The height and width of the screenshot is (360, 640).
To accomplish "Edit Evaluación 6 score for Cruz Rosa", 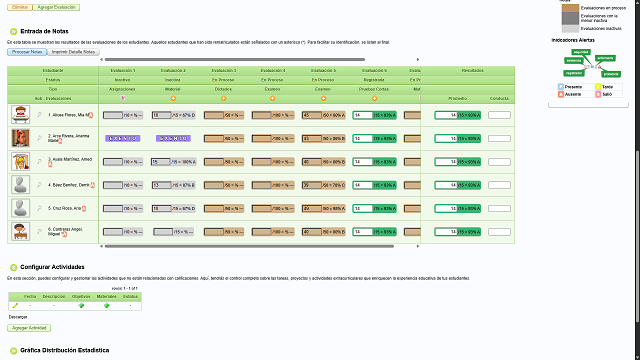I will click(x=362, y=208).
